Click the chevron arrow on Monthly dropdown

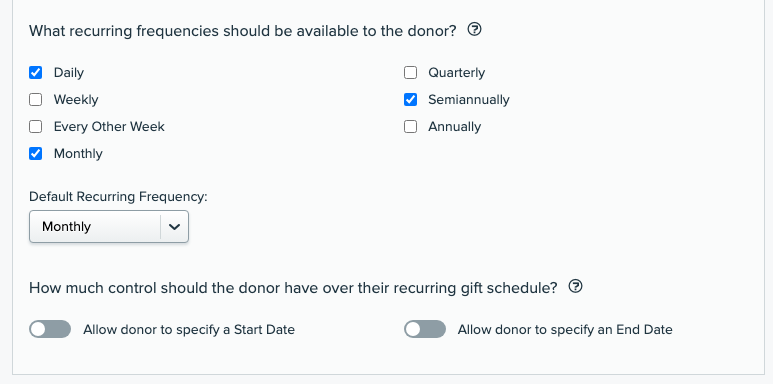click(x=175, y=227)
